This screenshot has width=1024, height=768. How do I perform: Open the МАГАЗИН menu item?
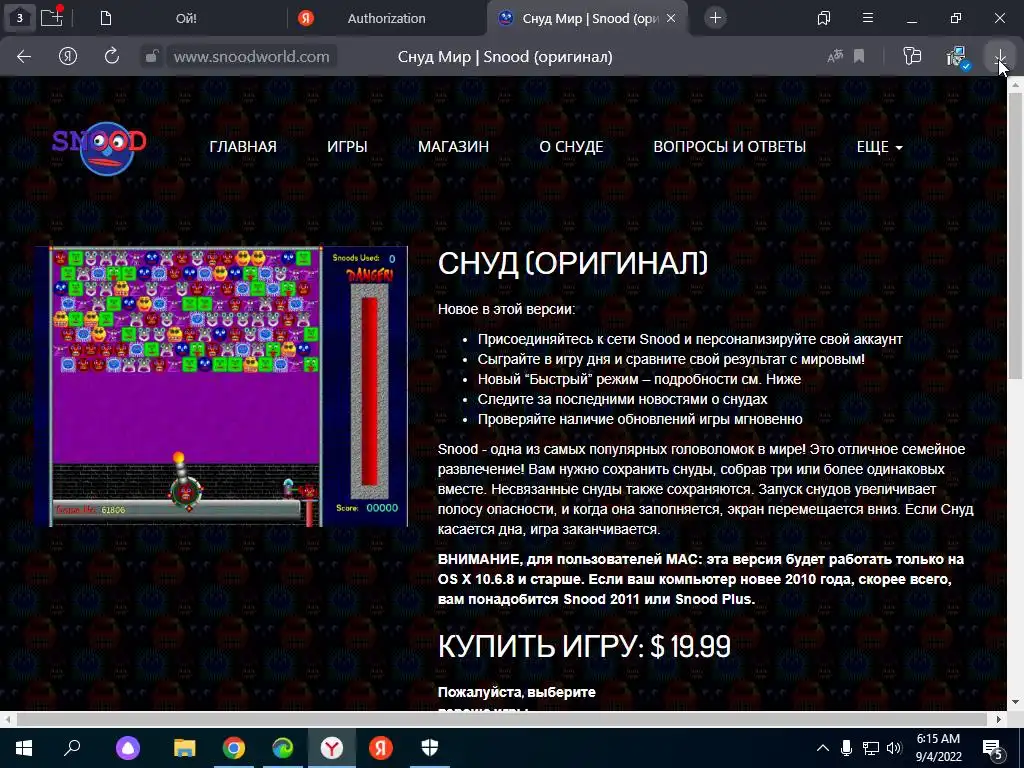point(453,147)
